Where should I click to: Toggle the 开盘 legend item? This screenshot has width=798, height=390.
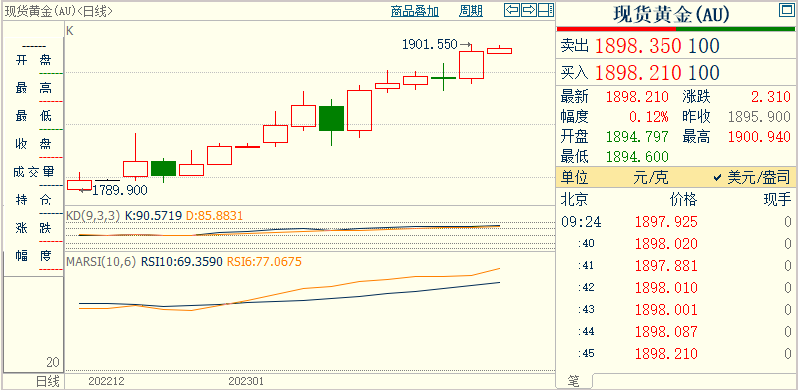tap(34, 61)
